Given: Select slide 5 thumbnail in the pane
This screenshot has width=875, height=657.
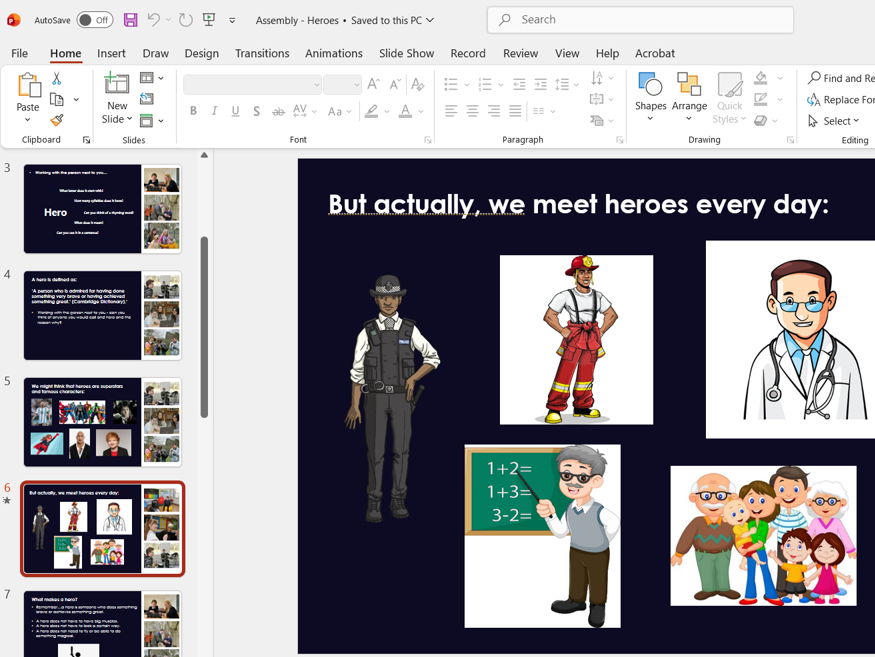Looking at the screenshot, I should 103,421.
